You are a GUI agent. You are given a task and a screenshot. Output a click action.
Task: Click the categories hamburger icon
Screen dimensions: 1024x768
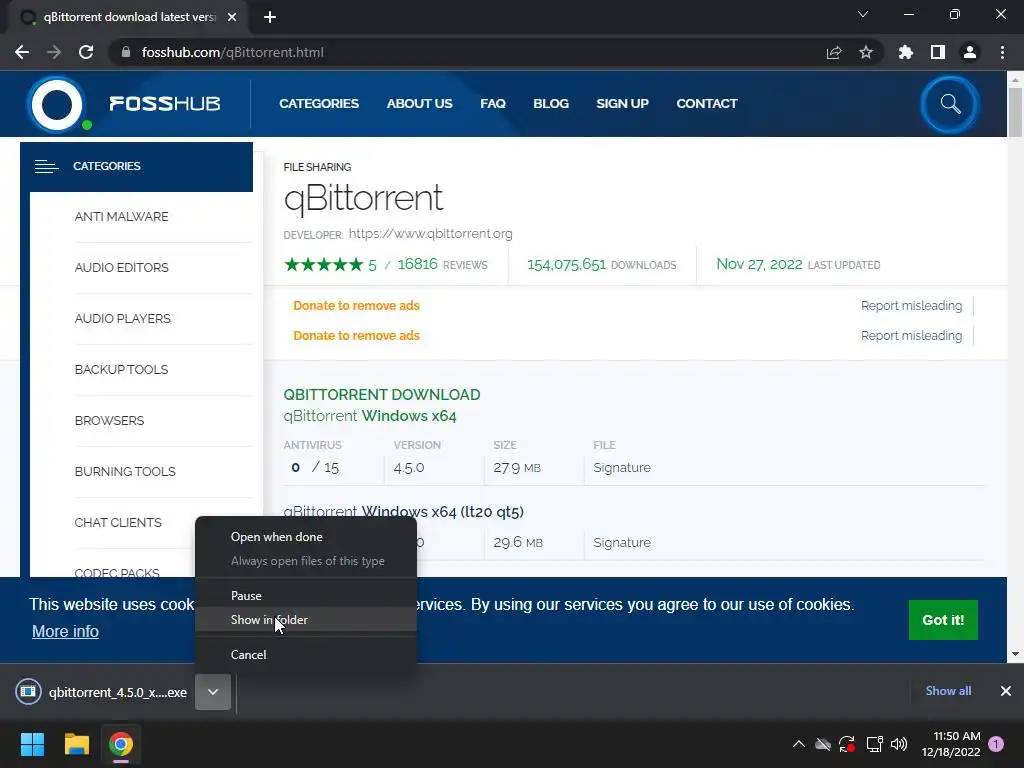pyautogui.click(x=46, y=167)
